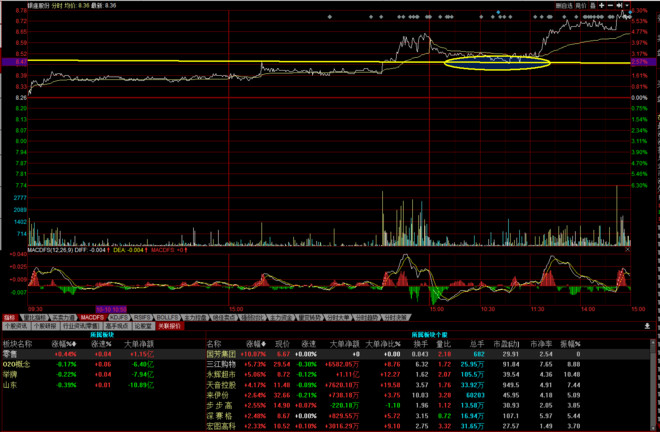The height and width of the screenshot is (432, 660).
Task: Switch to the 个股研报 tab
Action: coord(45,326)
